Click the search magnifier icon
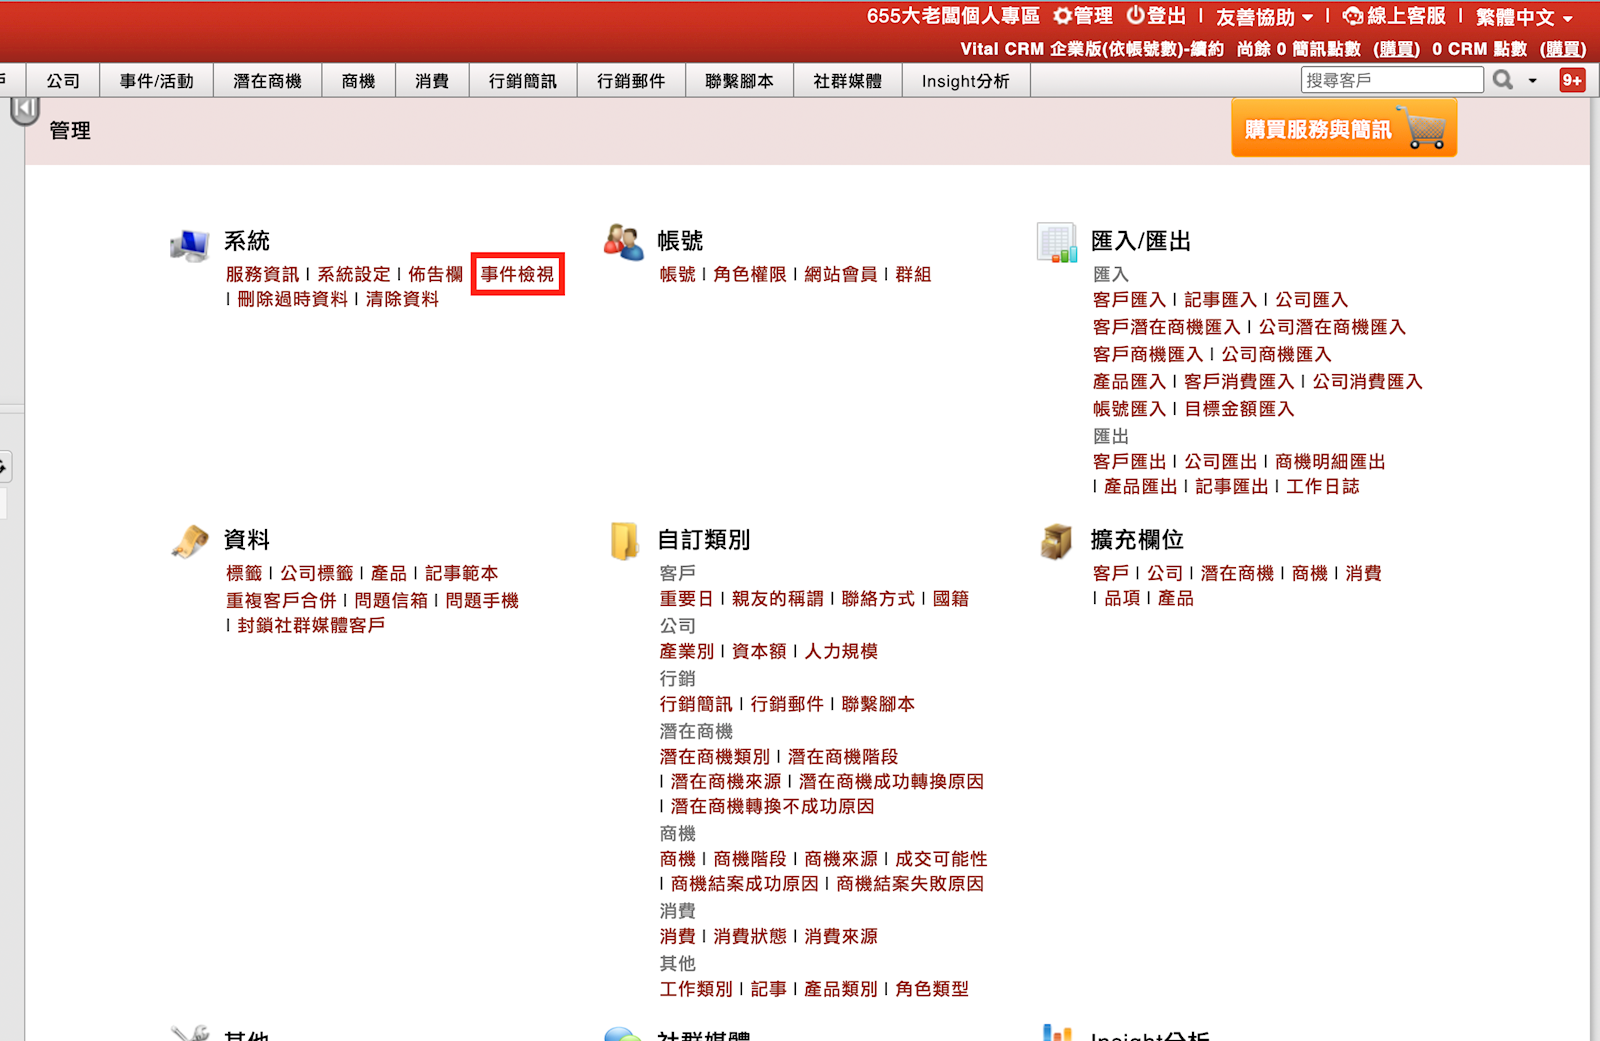This screenshot has width=1600, height=1041. 1502,80
